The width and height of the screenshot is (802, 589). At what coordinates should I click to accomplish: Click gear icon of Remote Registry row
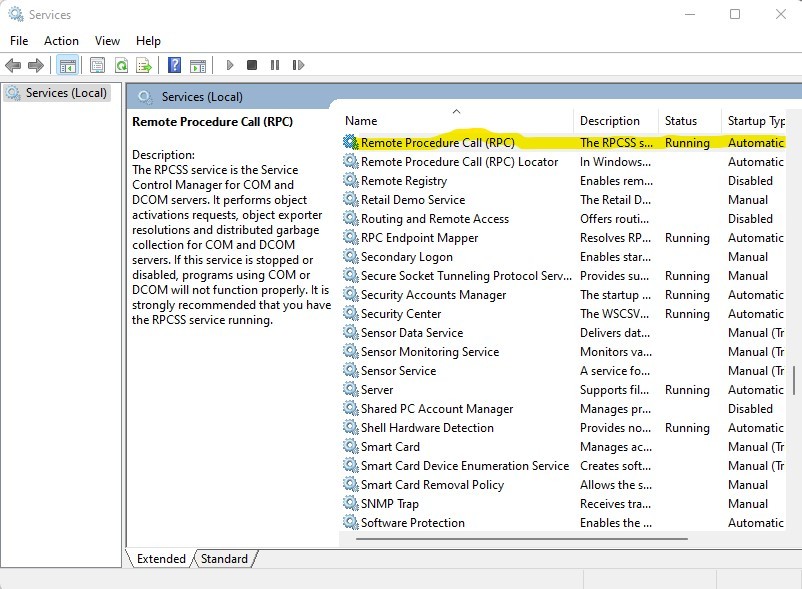pos(350,180)
